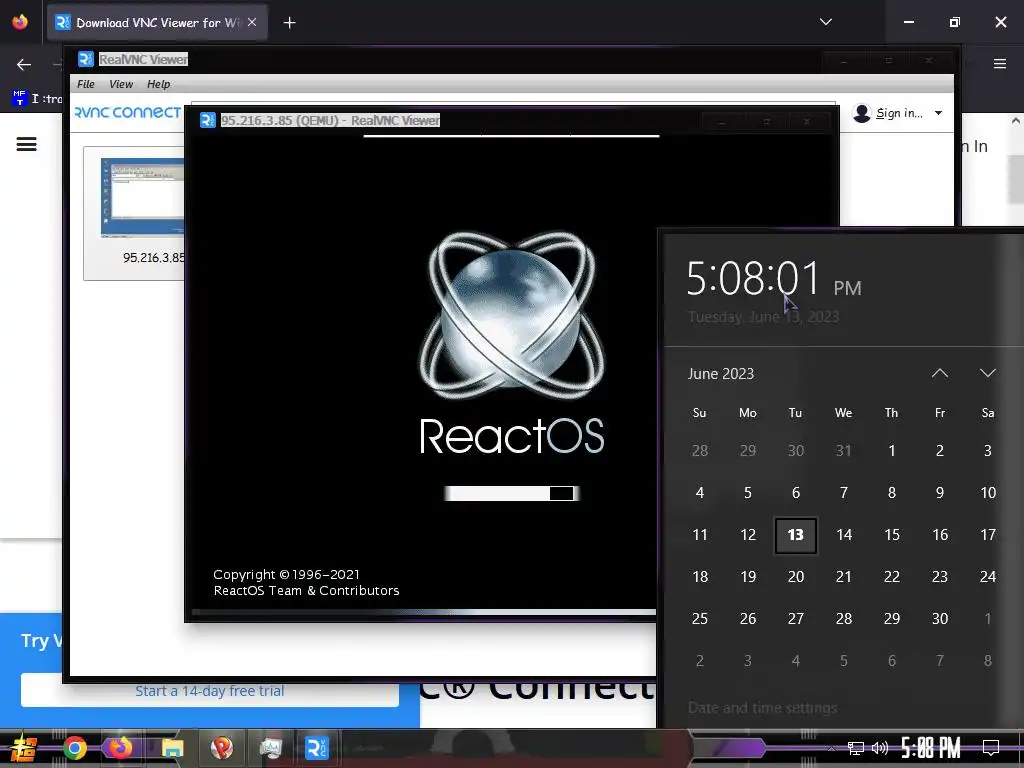Screen dimensions: 1024x768
Task: Close the Download VNC Viewer browser tab
Action: (x=252, y=22)
